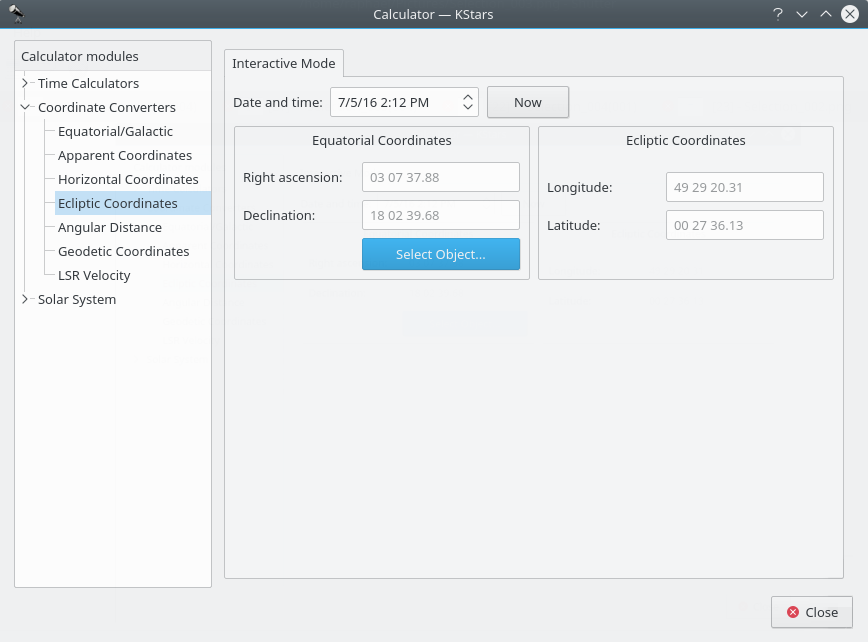868x642 pixels.
Task: Click the Select Object... button
Action: (x=440, y=254)
